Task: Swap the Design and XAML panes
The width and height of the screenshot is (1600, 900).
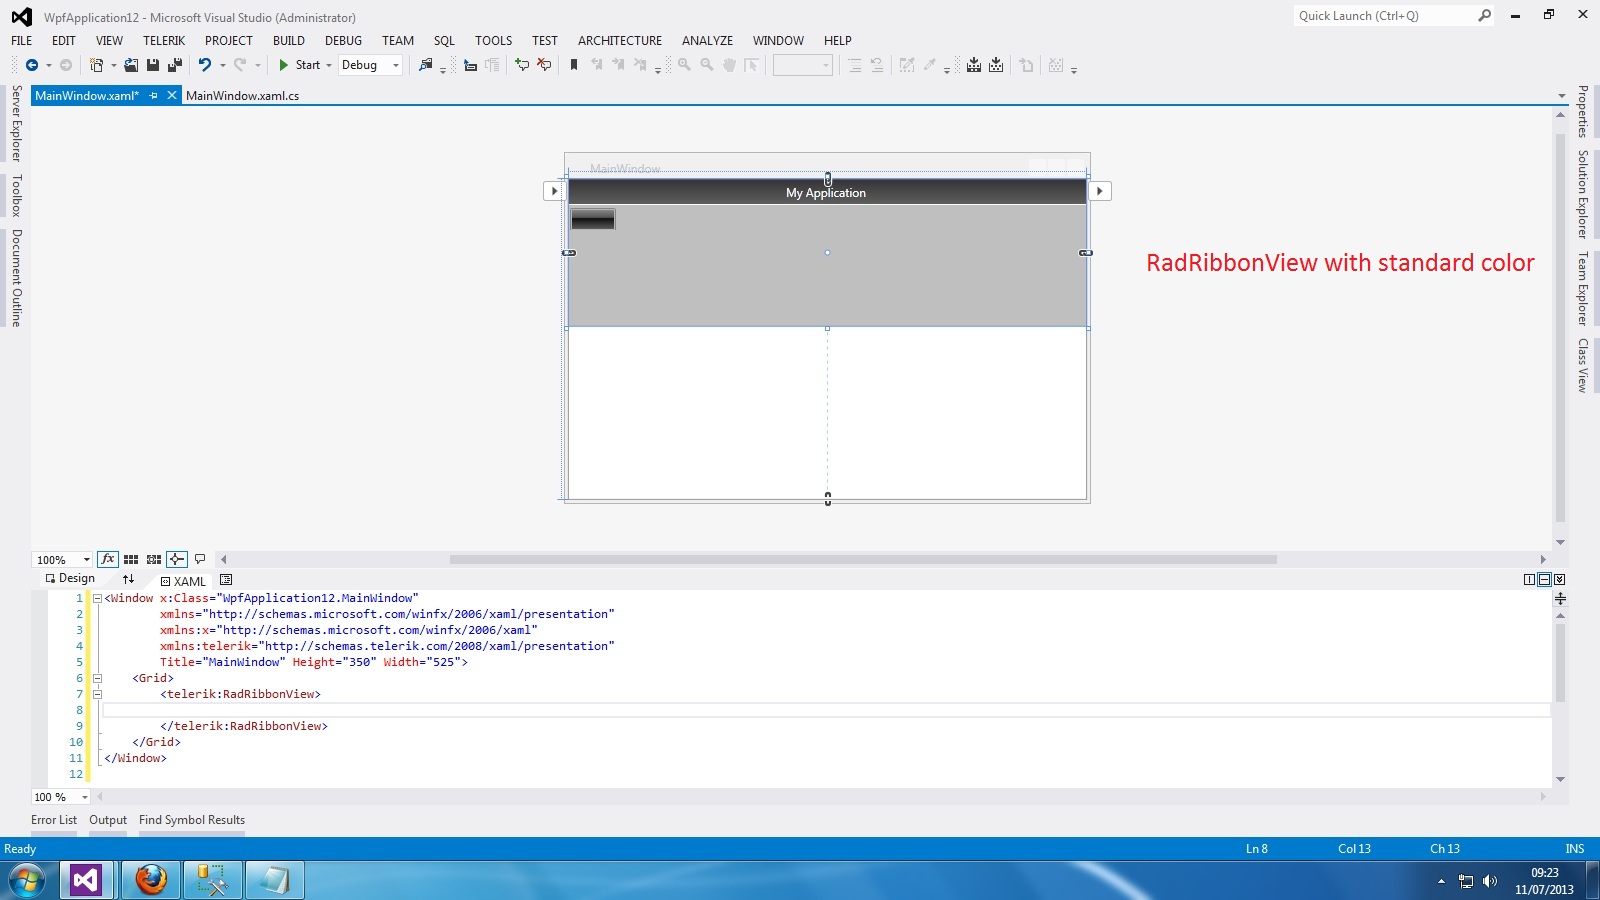Action: tap(128, 579)
